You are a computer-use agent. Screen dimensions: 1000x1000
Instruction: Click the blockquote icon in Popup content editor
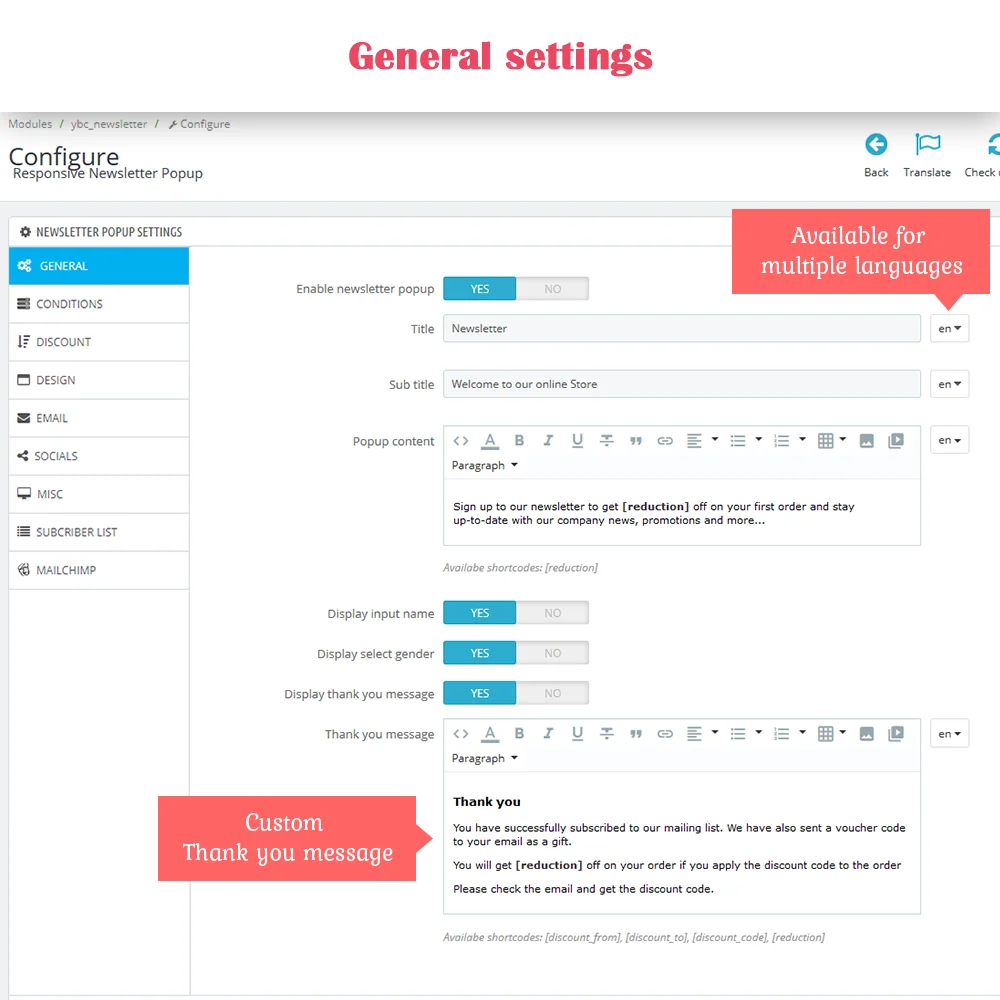coord(636,439)
